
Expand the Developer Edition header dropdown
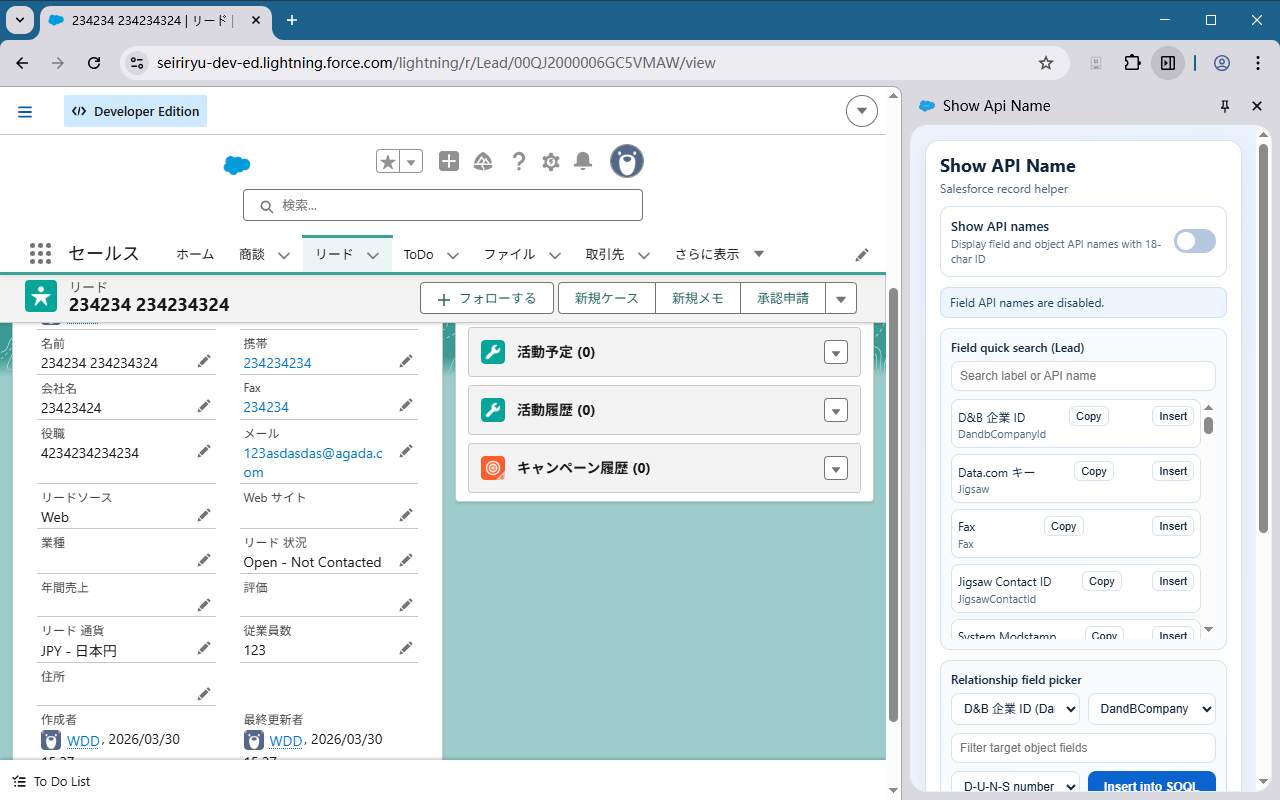862,111
